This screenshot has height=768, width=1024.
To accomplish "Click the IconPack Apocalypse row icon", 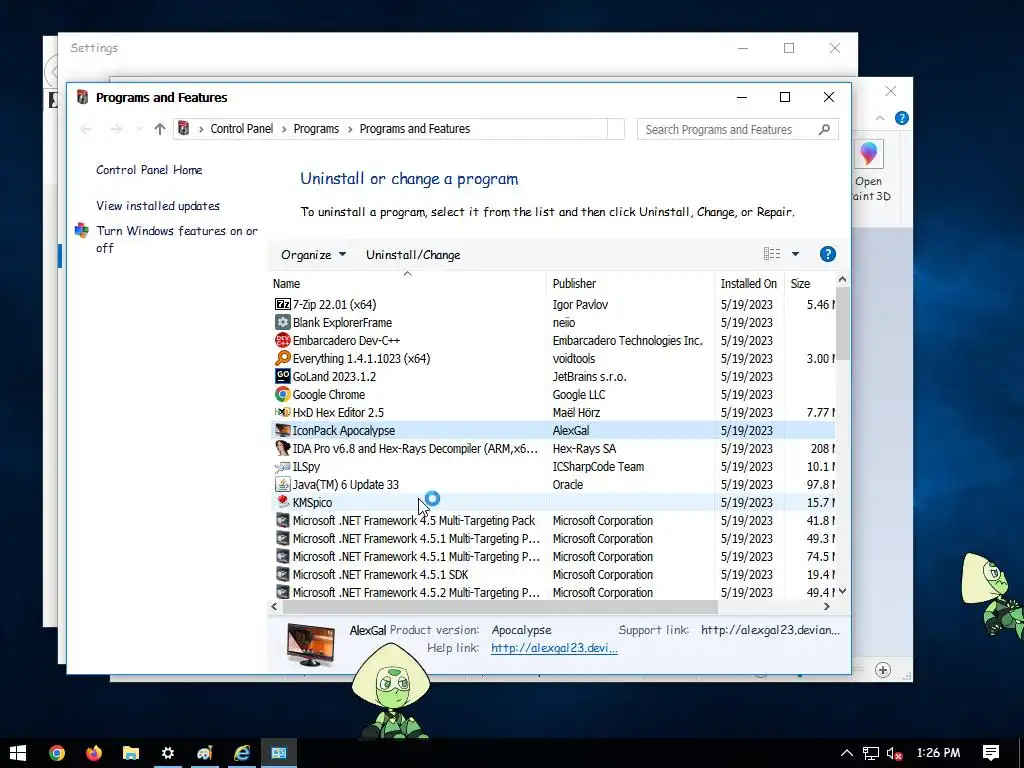I will point(282,430).
